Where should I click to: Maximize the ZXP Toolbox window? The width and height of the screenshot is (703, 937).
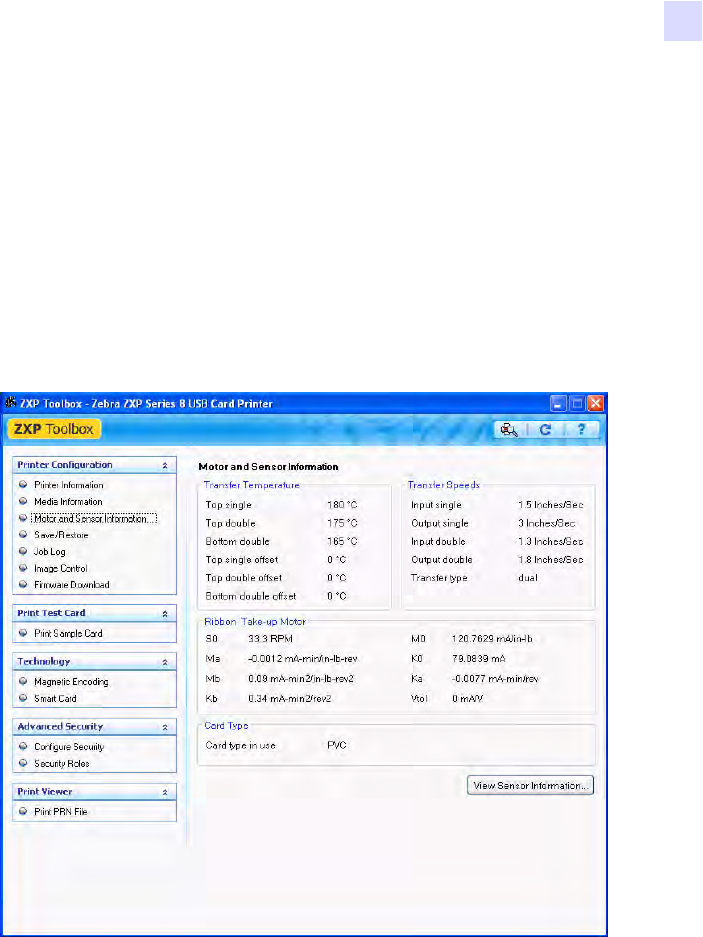[x=577, y=403]
